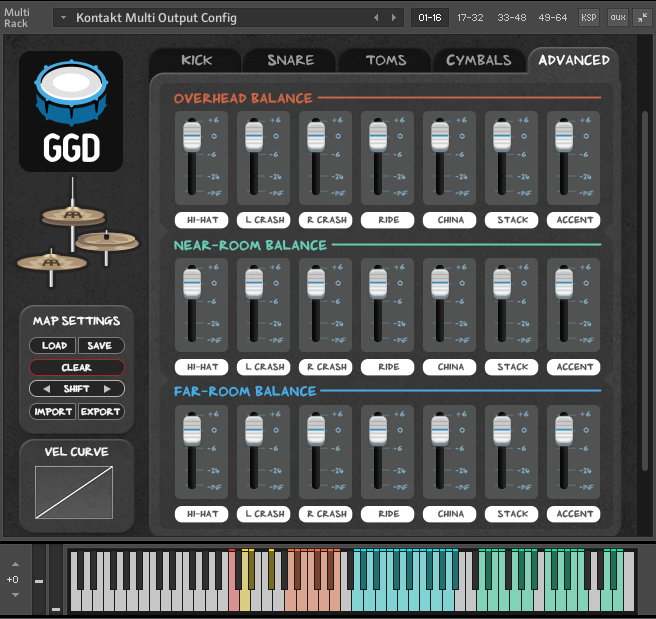Shift the map left with the arrow
Viewport: 656px width, 619px height.
[x=36, y=389]
